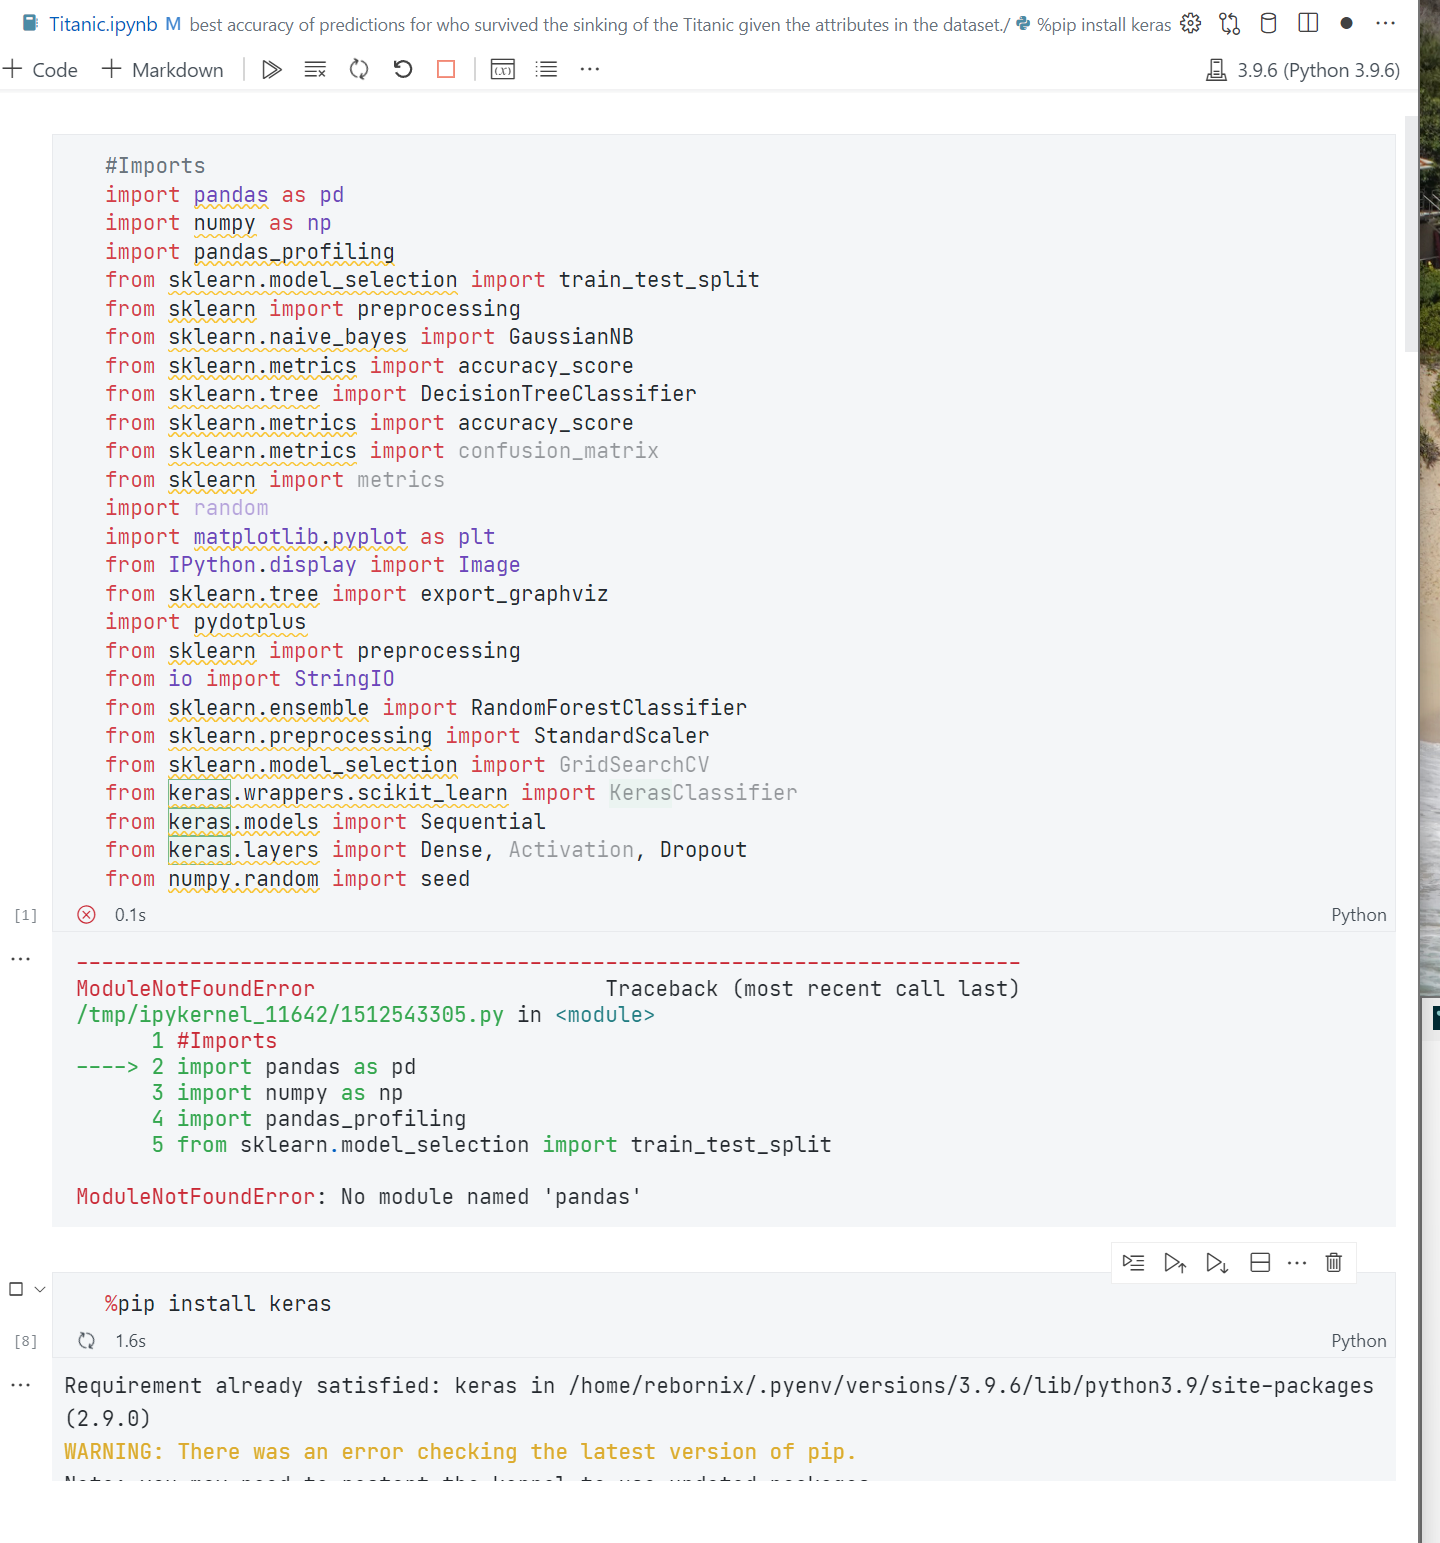Click 'import pandas_profiling' code line
Viewport: 1440px width, 1543px height.
click(249, 252)
